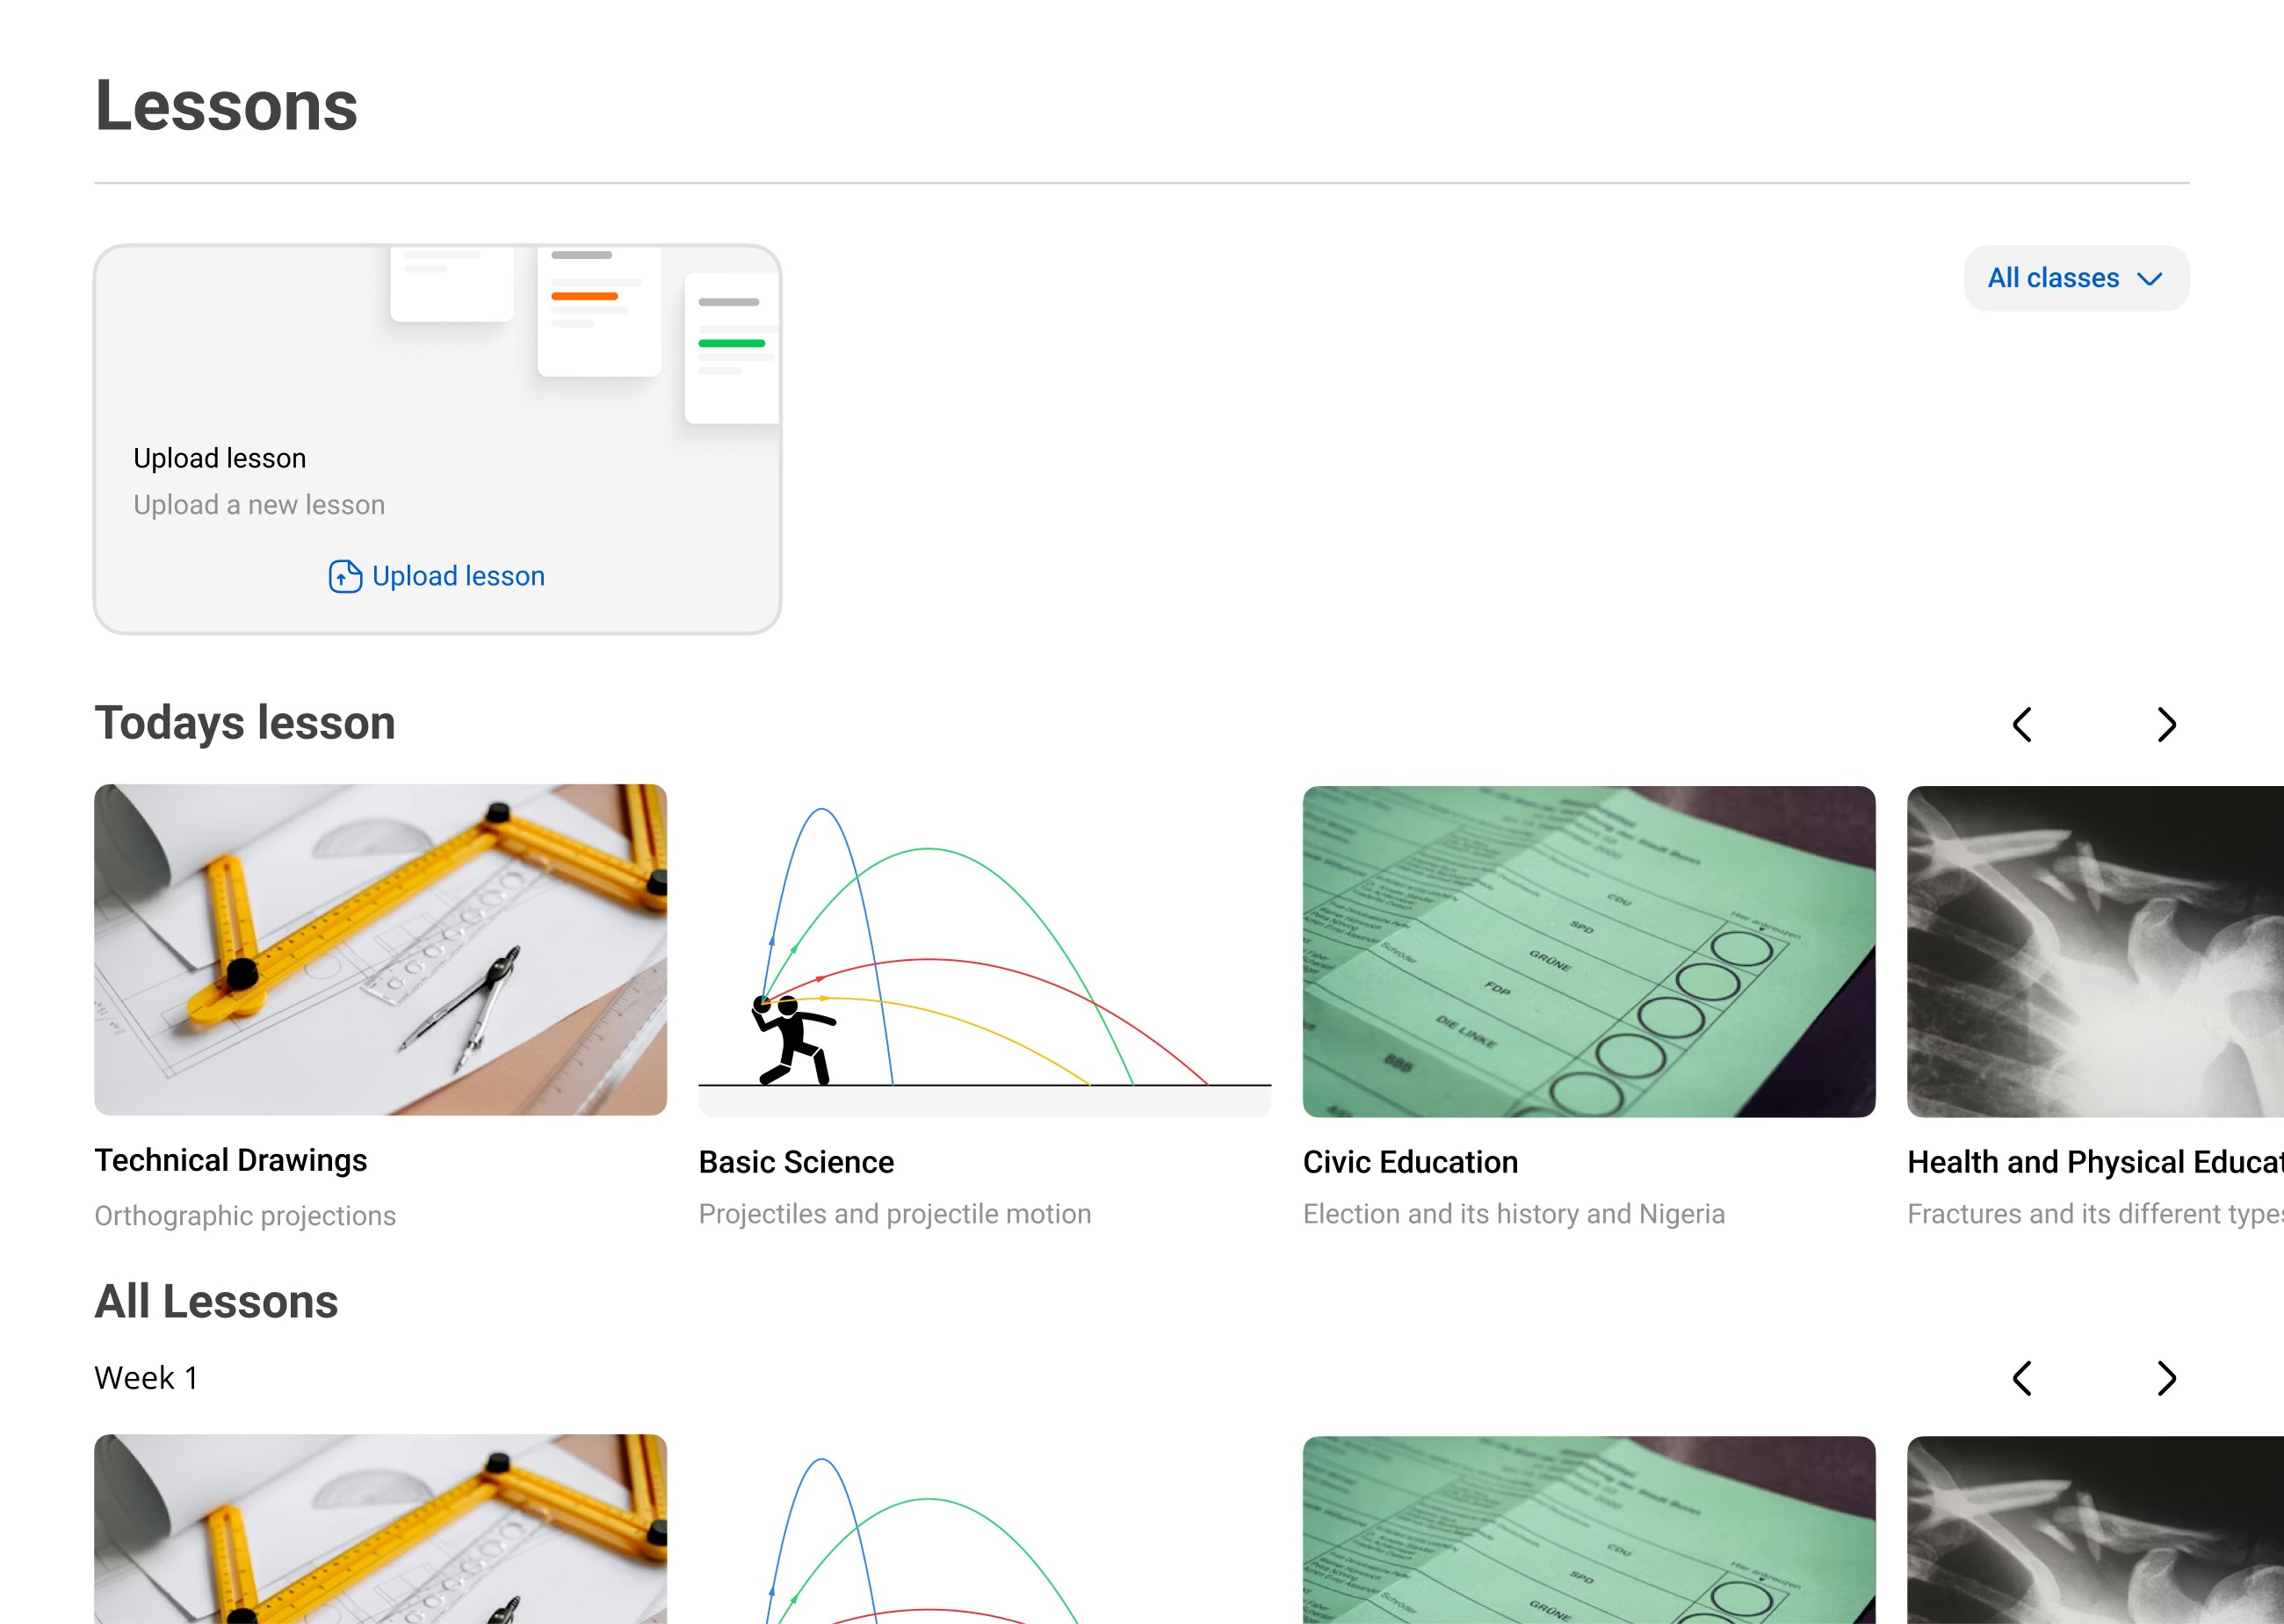
Task: Click Projectiles and projectile motion description
Action: tap(894, 1213)
